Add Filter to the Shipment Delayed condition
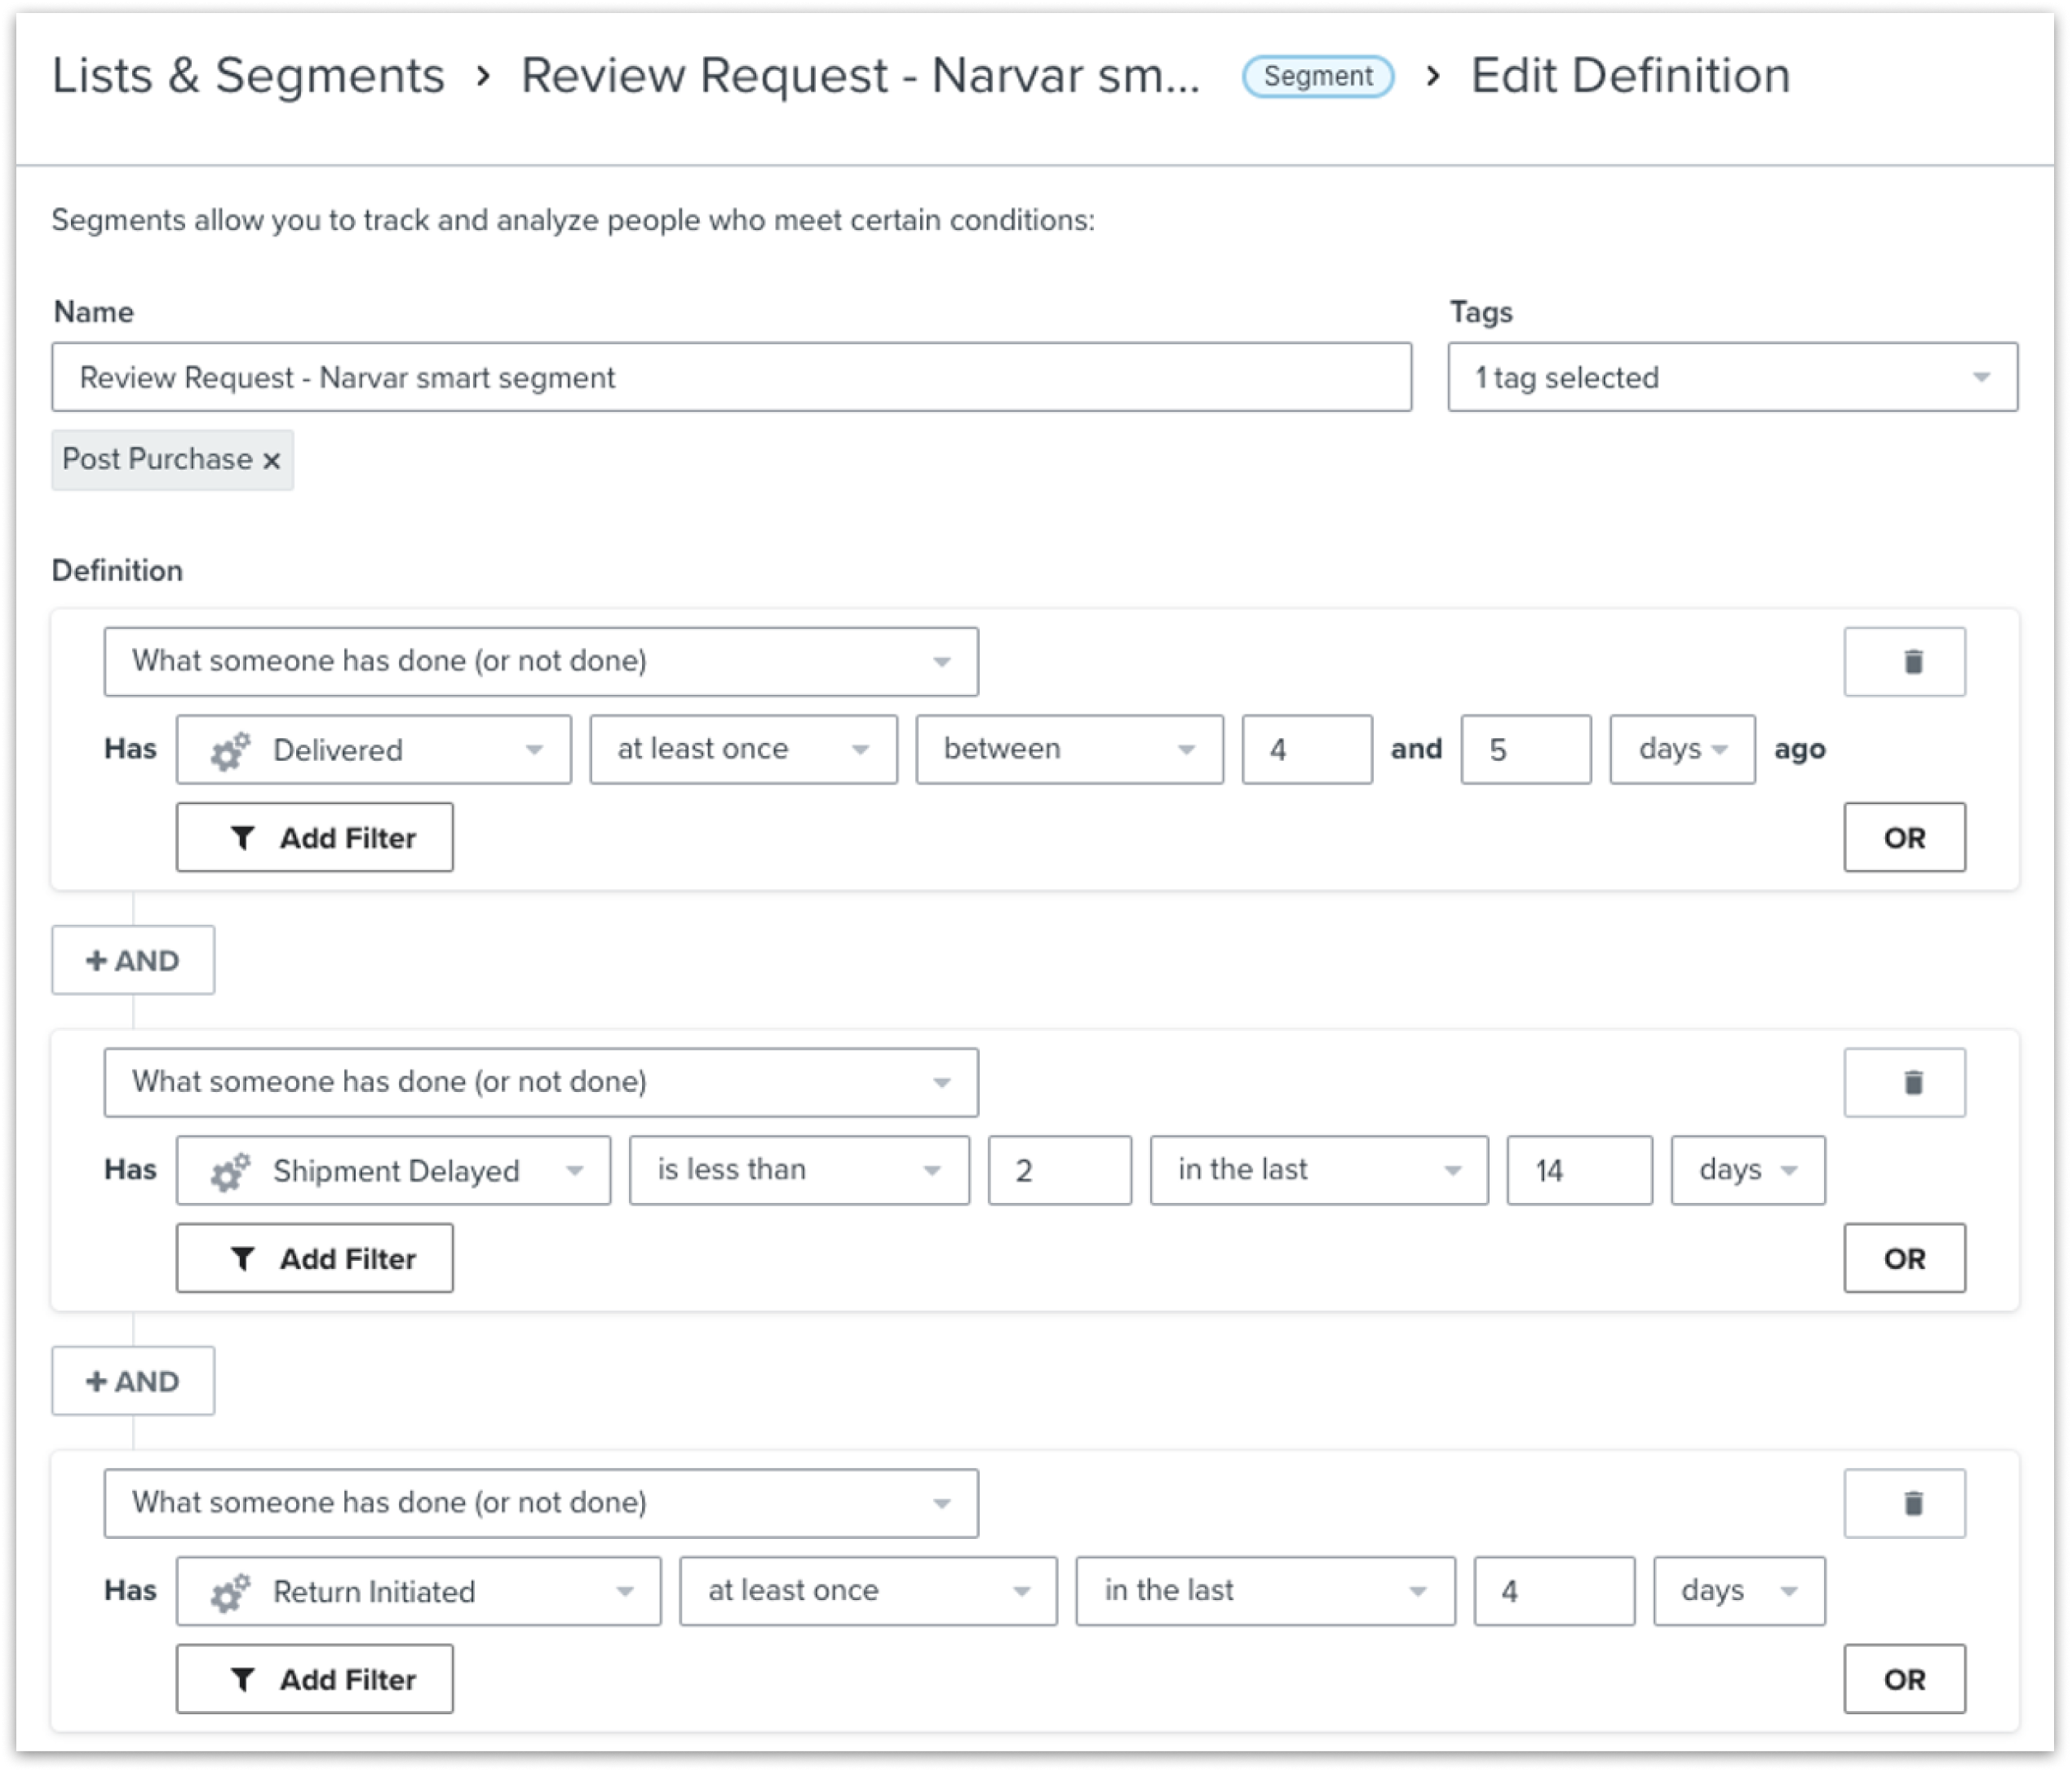 point(314,1258)
